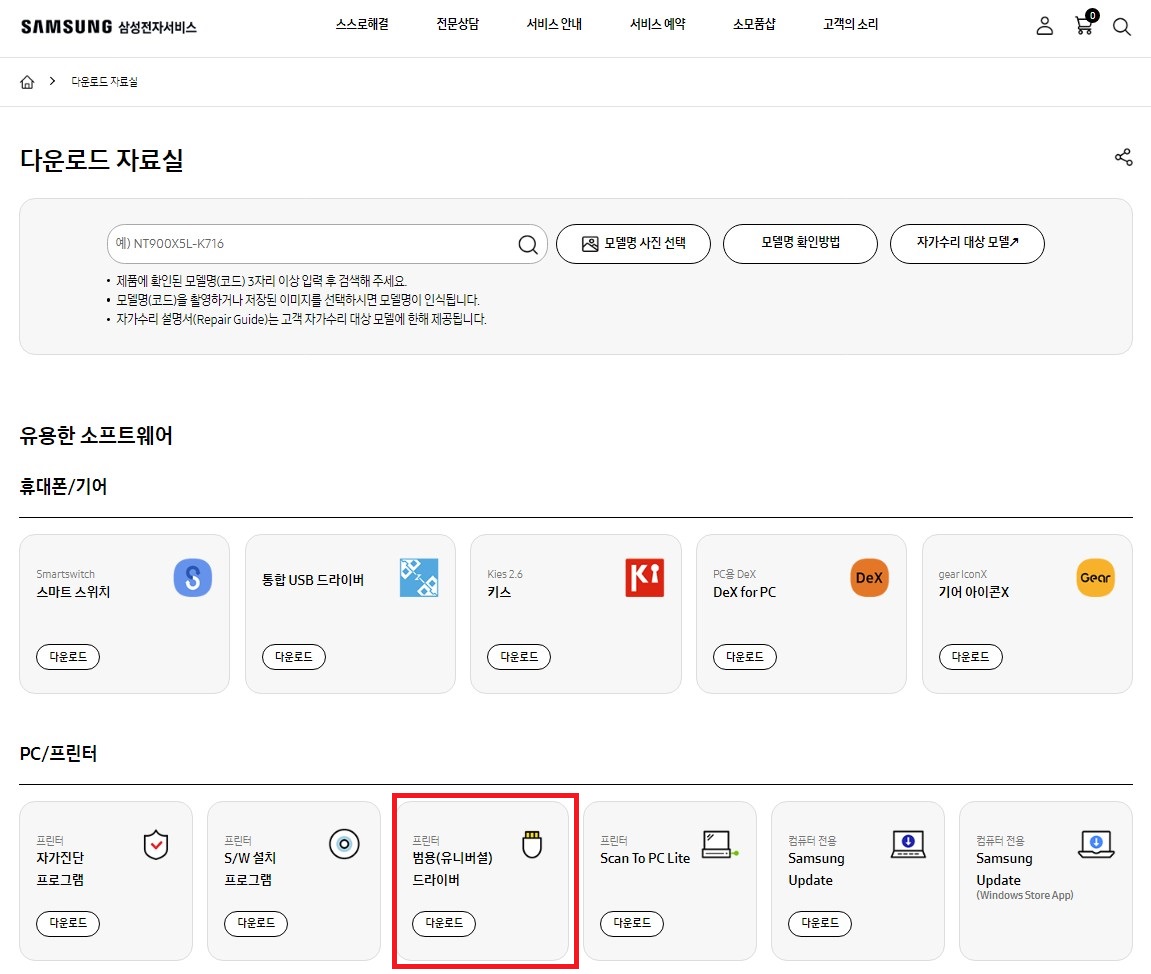Click the Scan To PC Lite icon
Screen dimensions: 1151x974
[719, 844]
